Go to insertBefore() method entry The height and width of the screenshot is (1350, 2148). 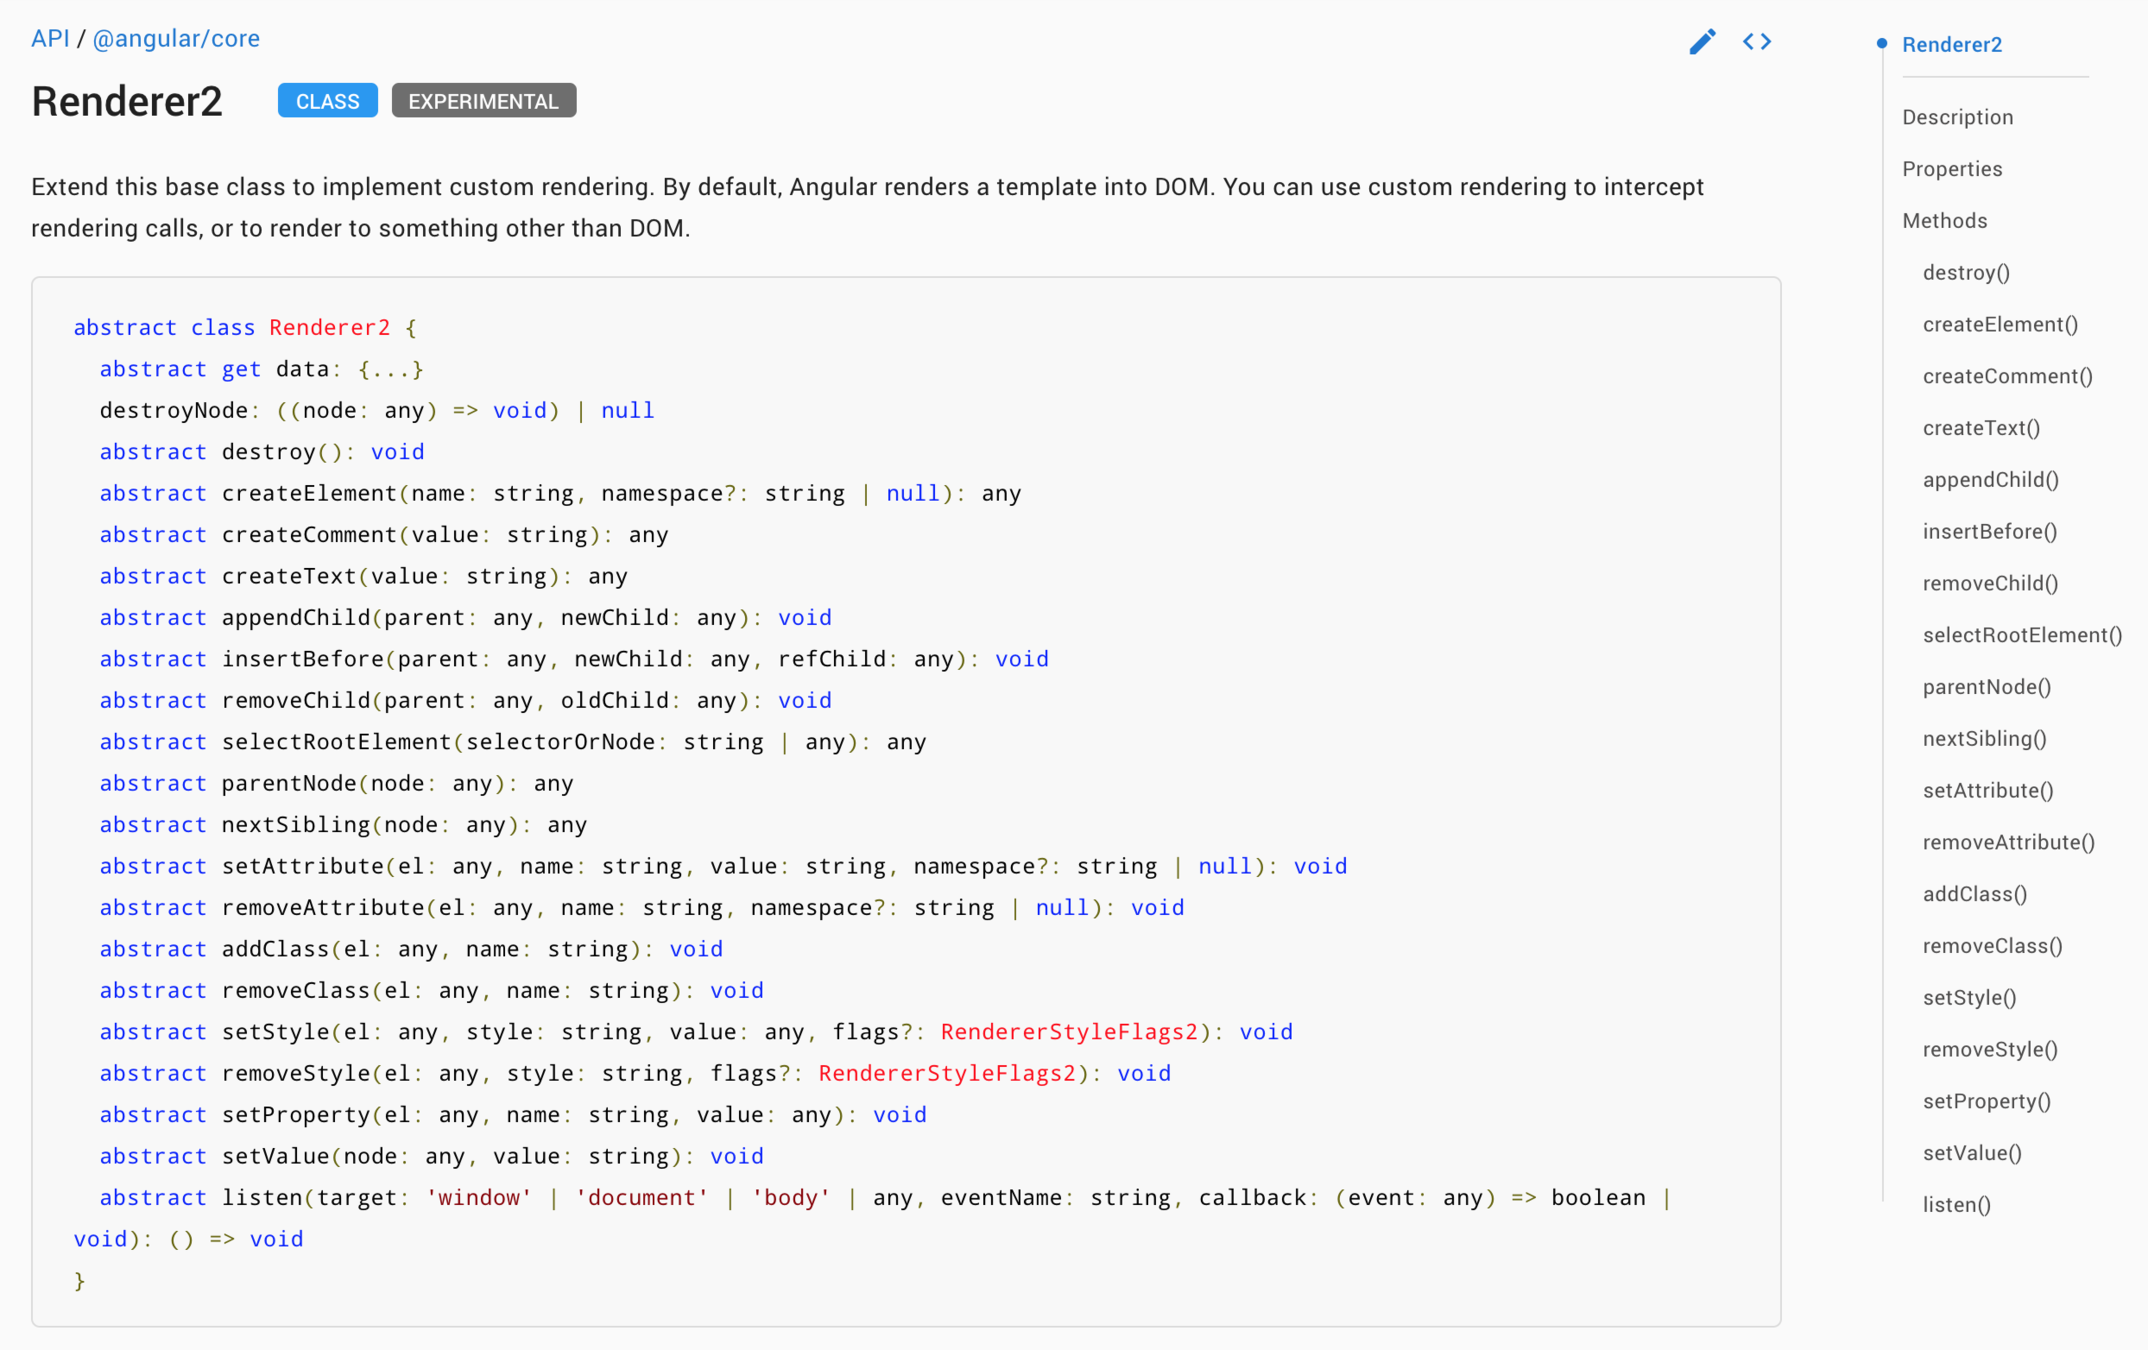tap(1989, 531)
